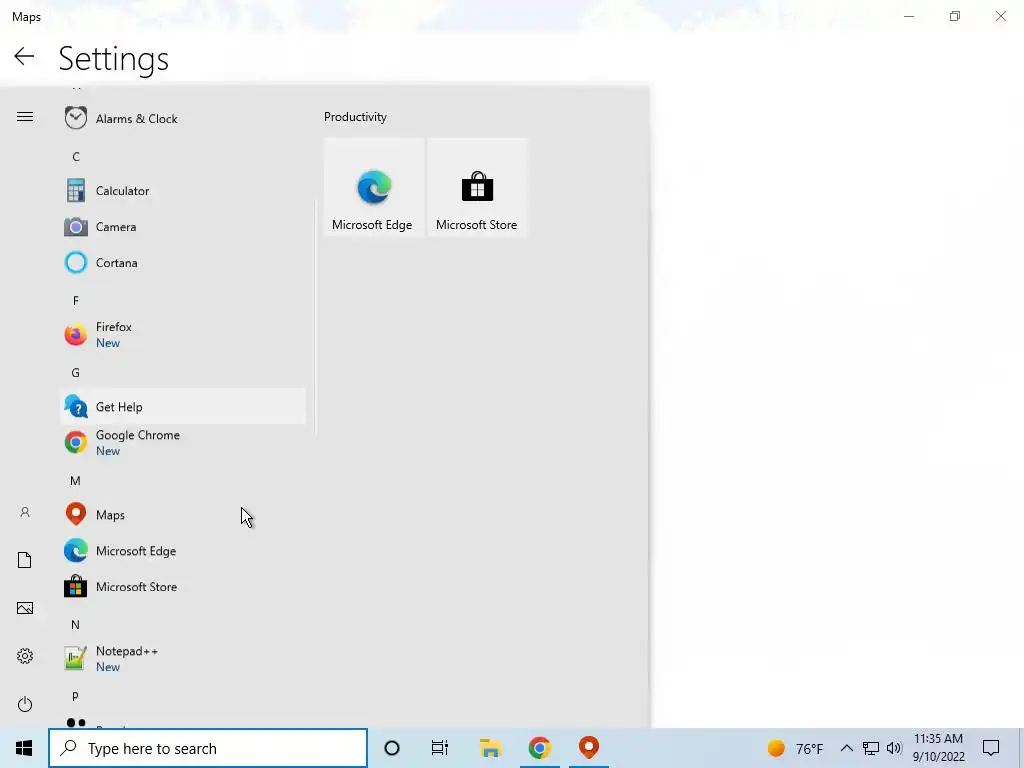Open the Action Center notifications
1024x768 pixels.
click(x=991, y=748)
